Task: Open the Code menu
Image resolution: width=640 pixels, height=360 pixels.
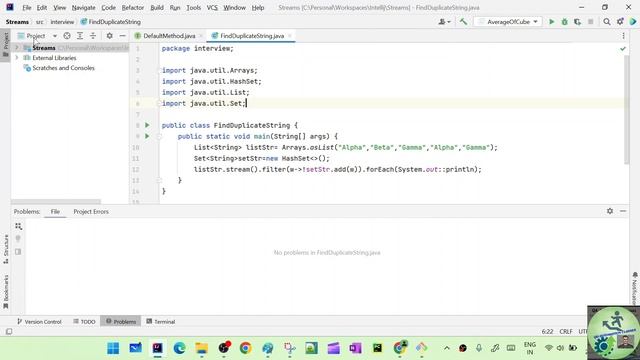Action: (x=108, y=8)
